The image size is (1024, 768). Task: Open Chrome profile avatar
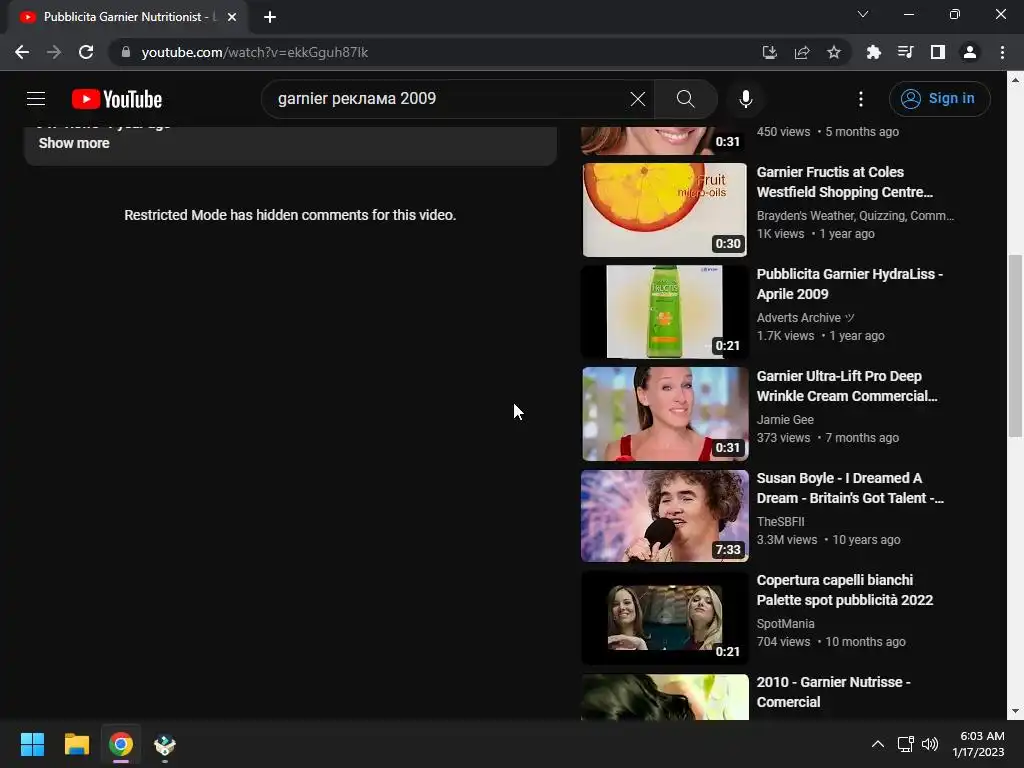click(969, 52)
